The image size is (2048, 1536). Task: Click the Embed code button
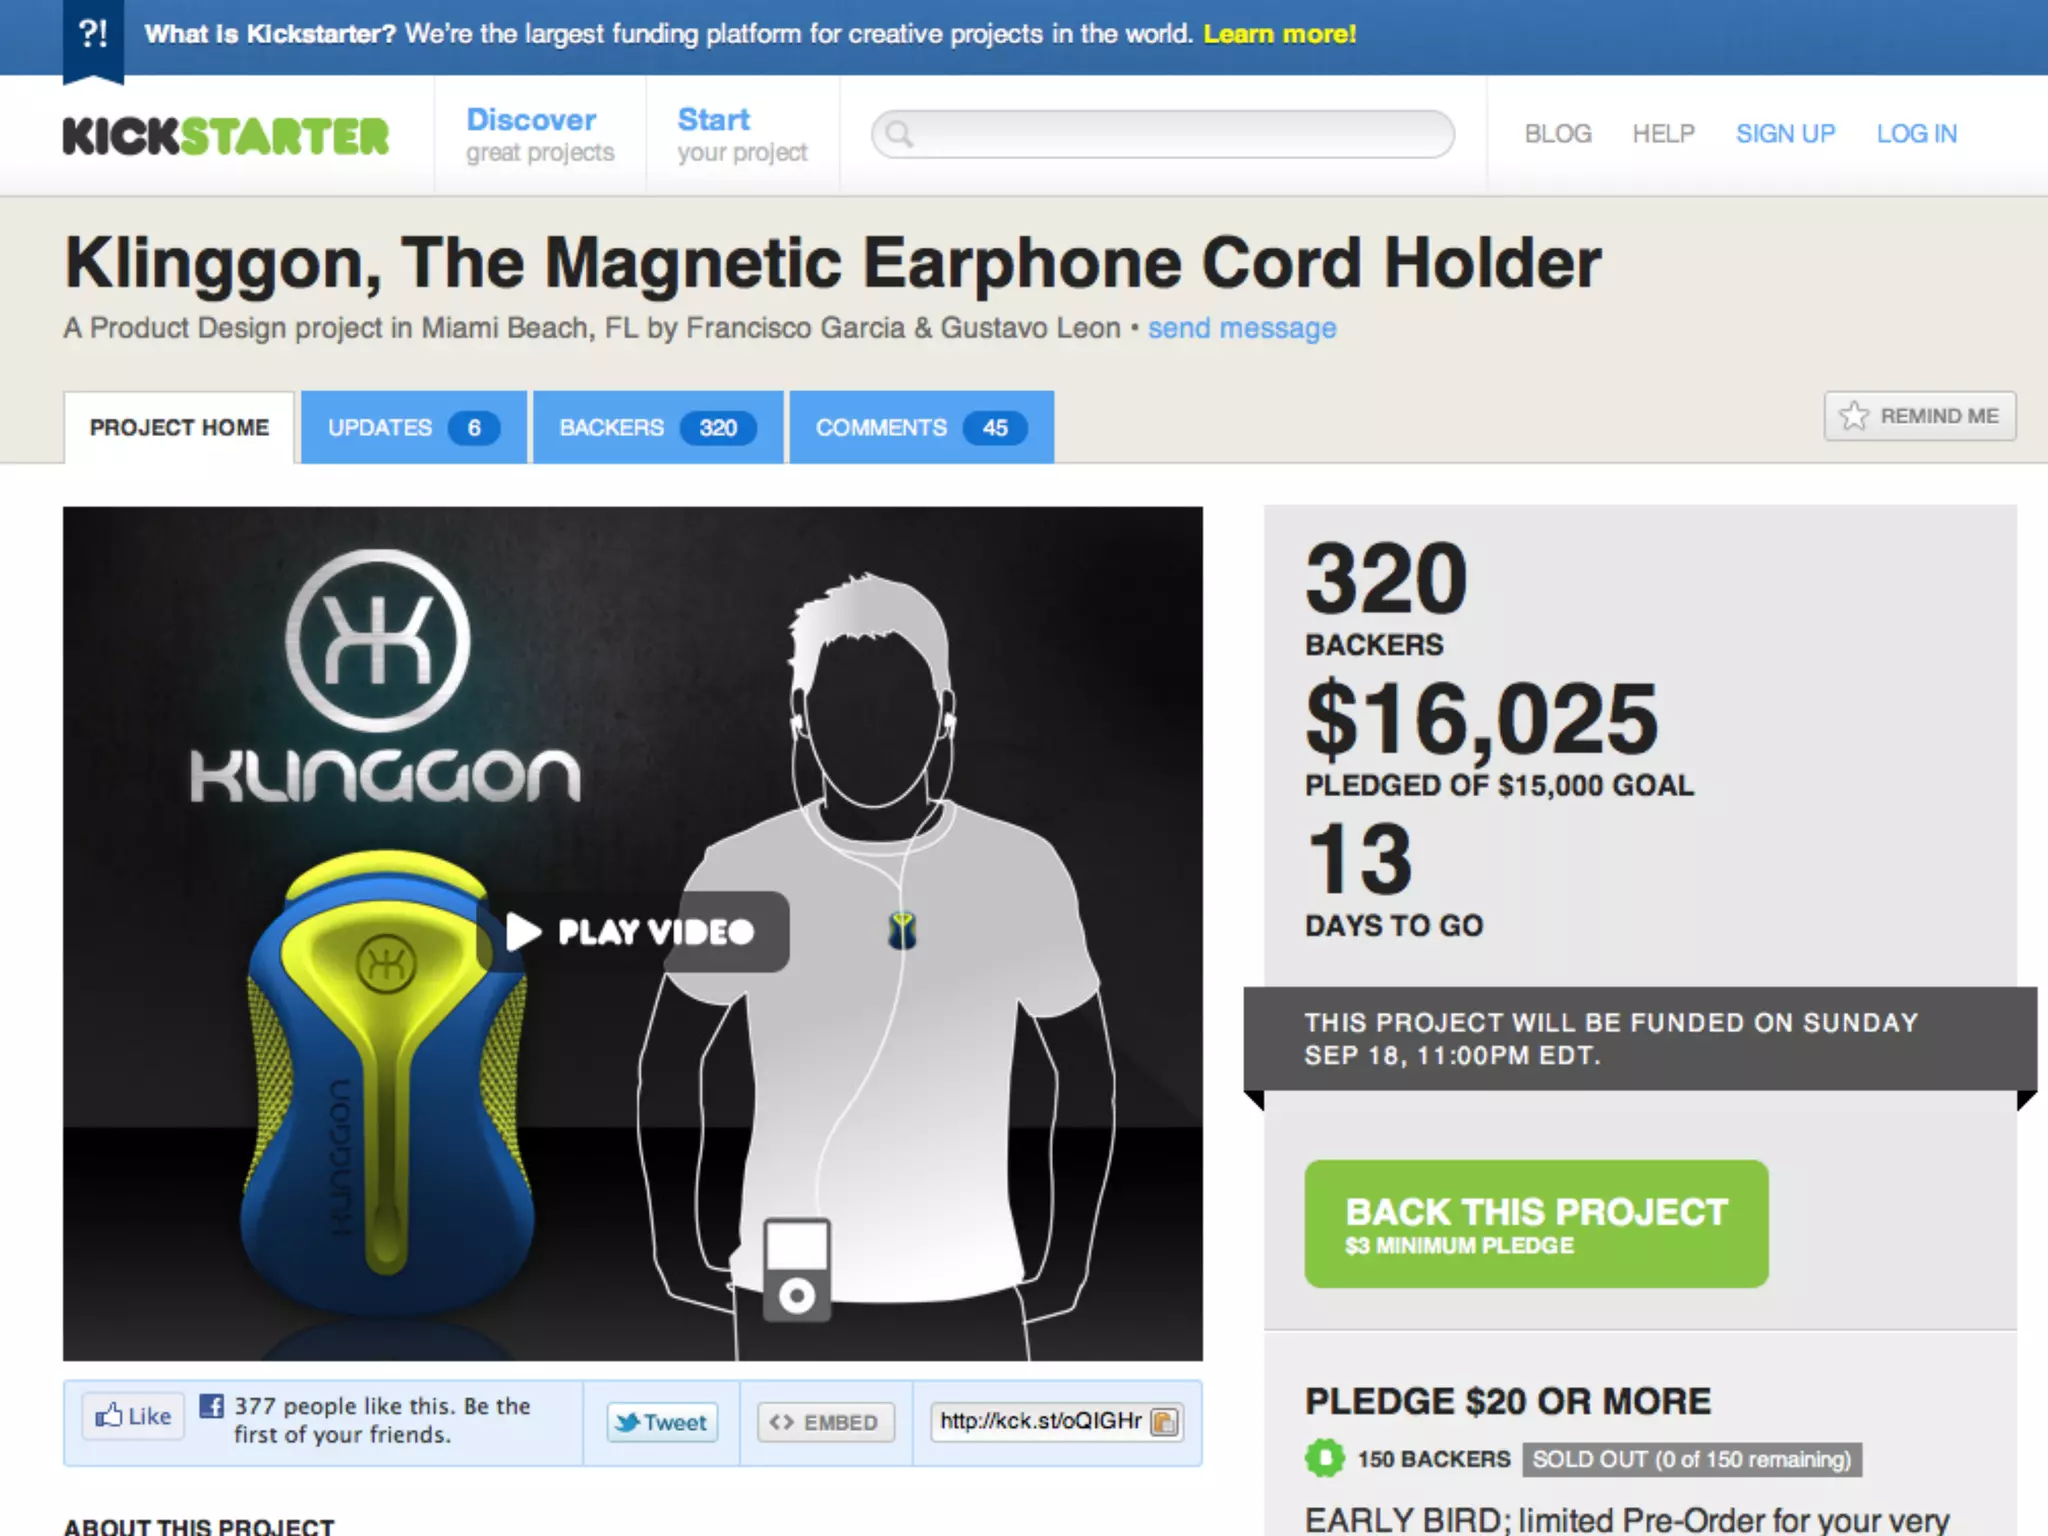(x=825, y=1422)
